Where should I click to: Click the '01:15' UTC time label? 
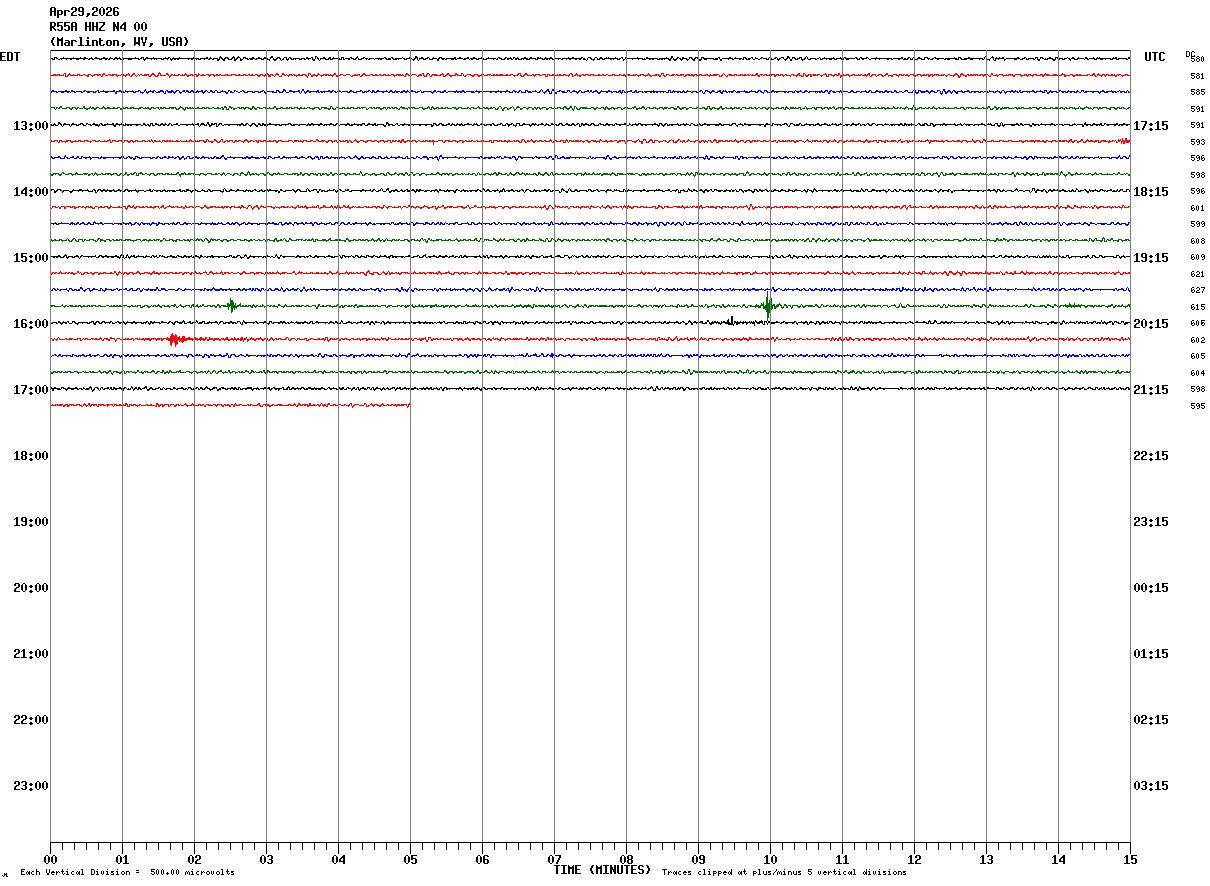point(1152,654)
